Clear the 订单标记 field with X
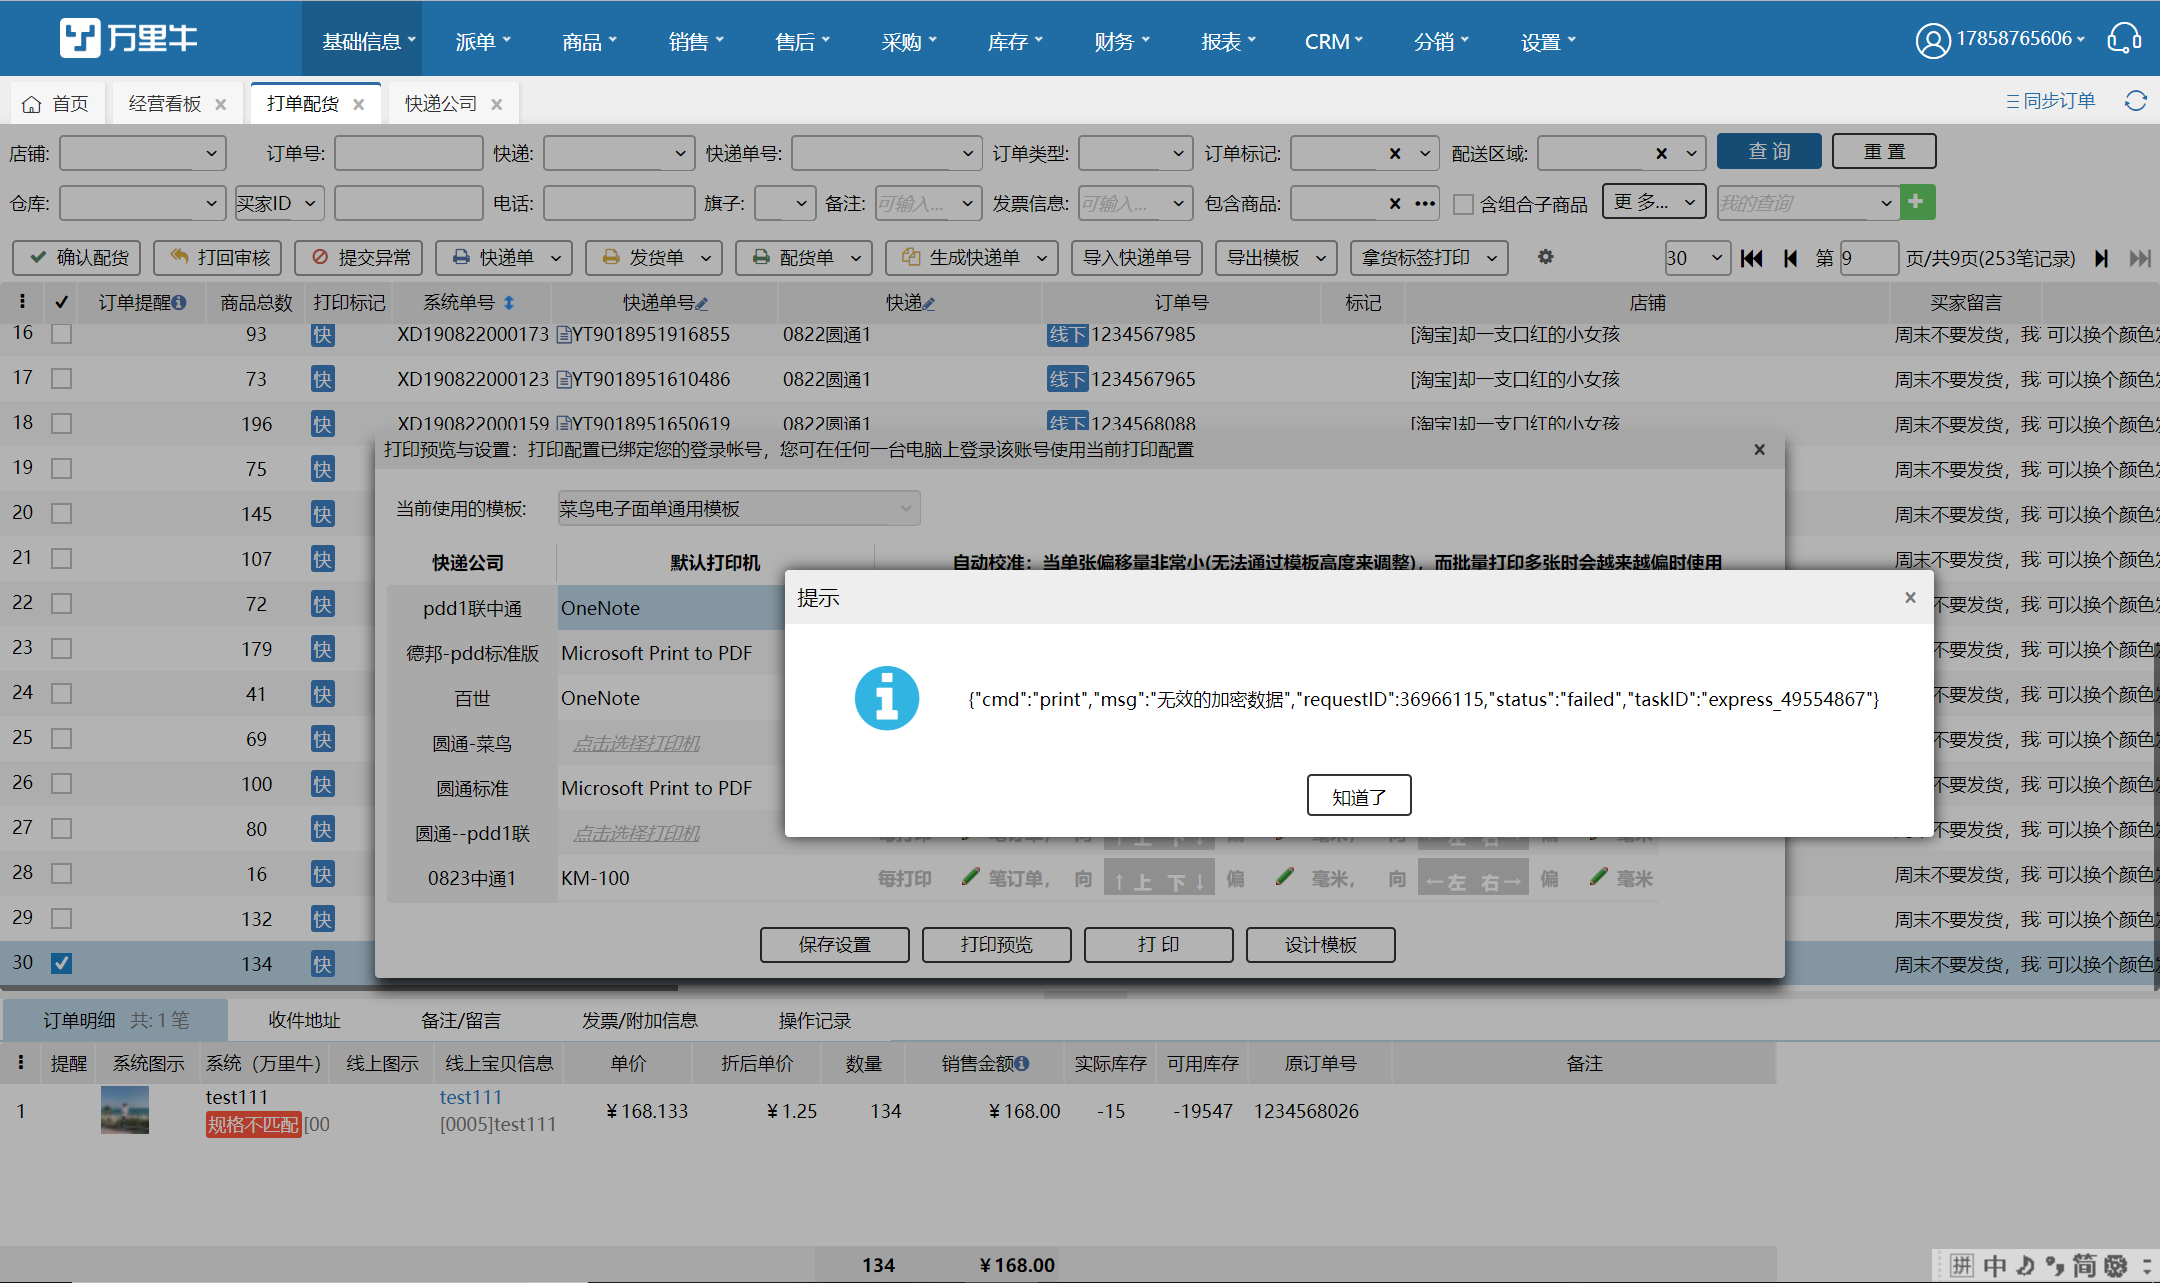This screenshot has width=2160, height=1283. (1395, 153)
